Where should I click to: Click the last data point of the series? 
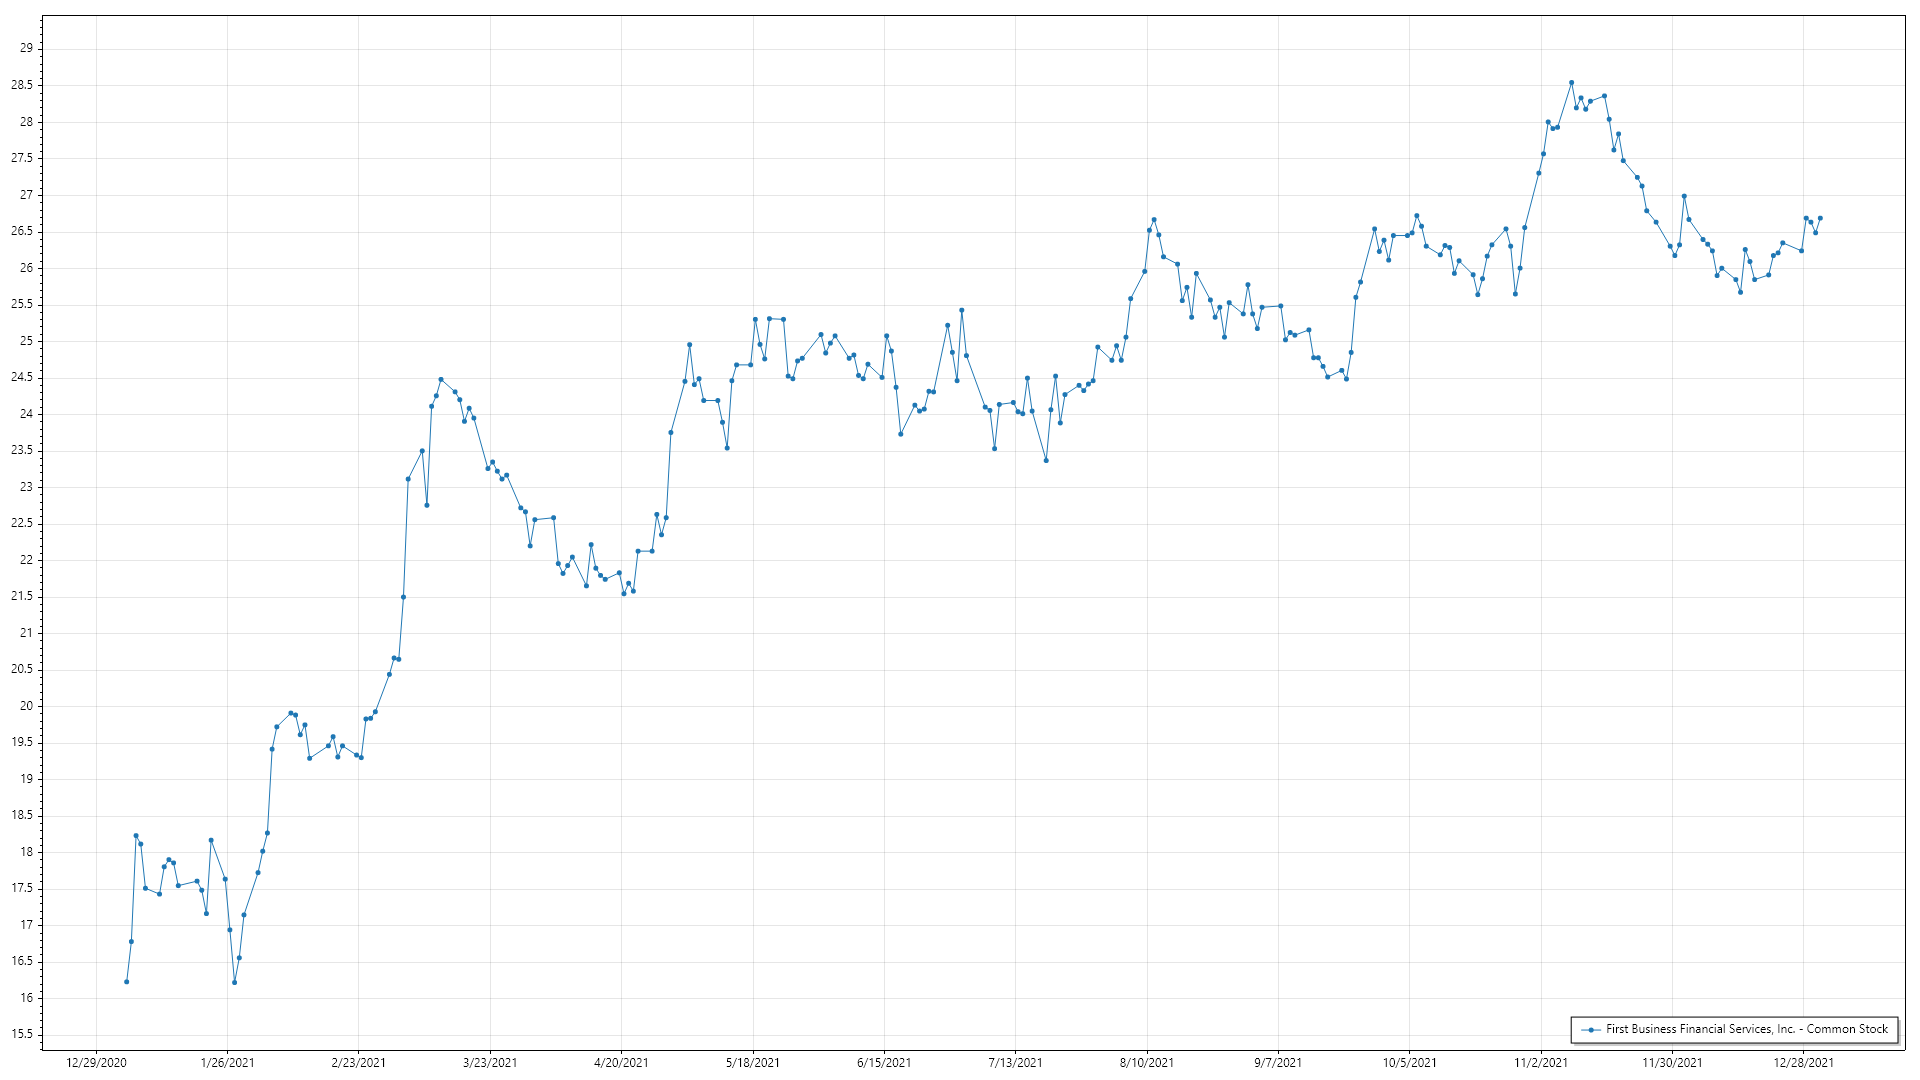tap(1820, 218)
